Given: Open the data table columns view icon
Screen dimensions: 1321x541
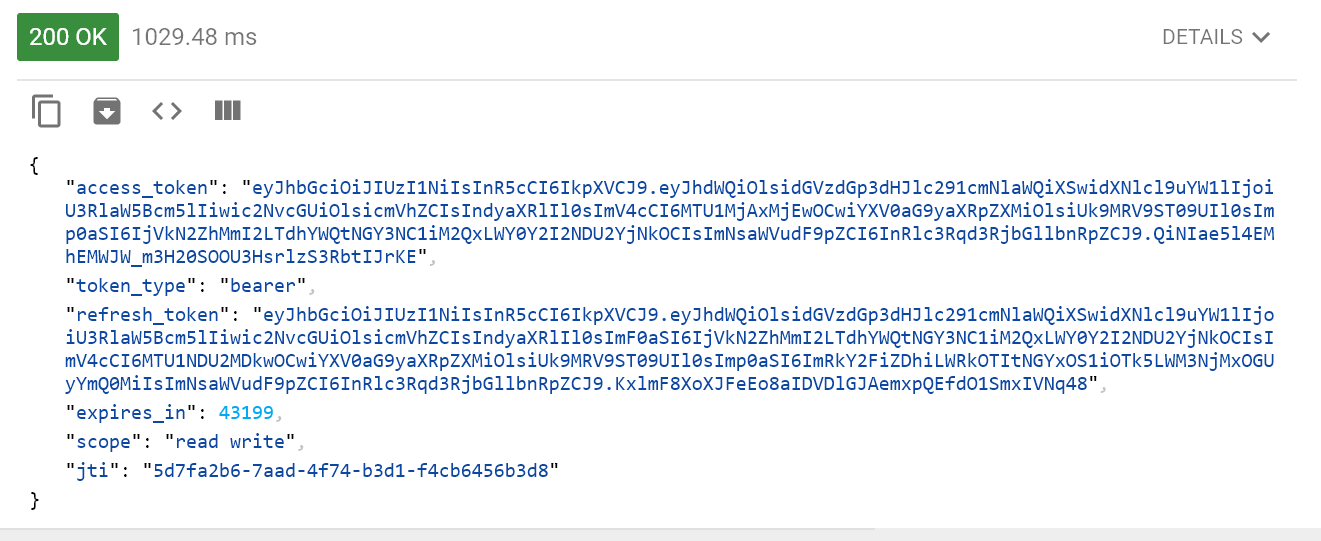Looking at the screenshot, I should (228, 111).
